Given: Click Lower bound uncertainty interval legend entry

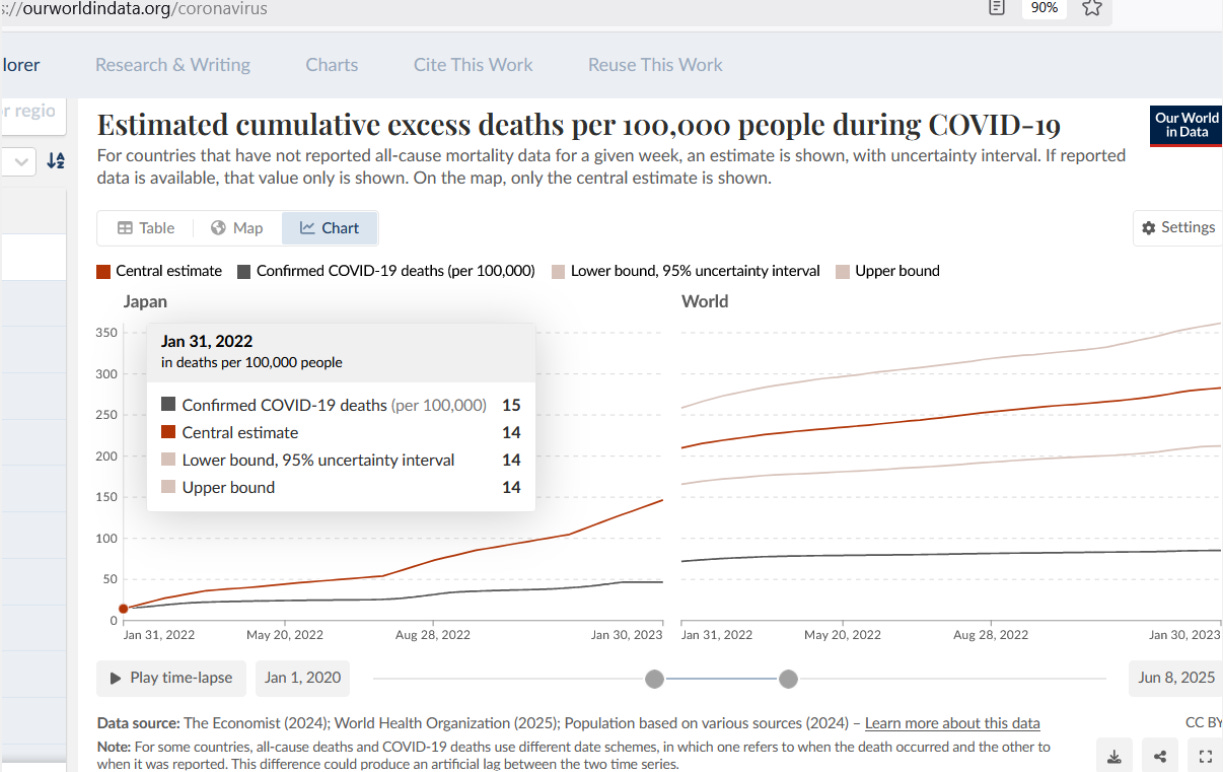Looking at the screenshot, I should point(686,271).
